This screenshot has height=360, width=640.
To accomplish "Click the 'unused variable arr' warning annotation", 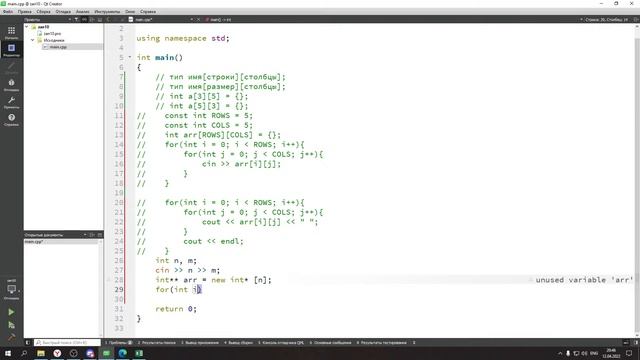I will tap(584, 280).
